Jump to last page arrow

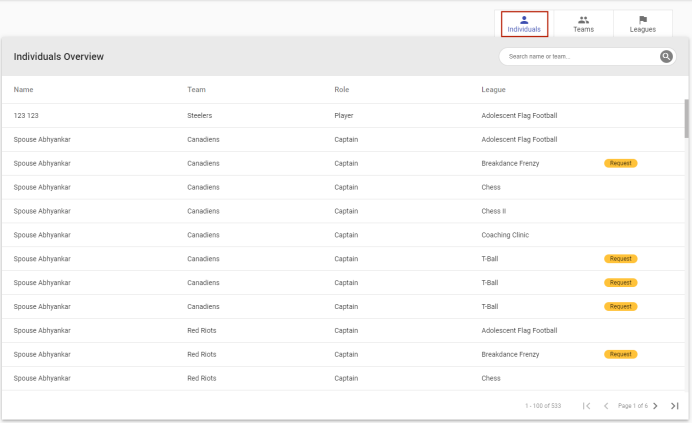click(x=675, y=406)
